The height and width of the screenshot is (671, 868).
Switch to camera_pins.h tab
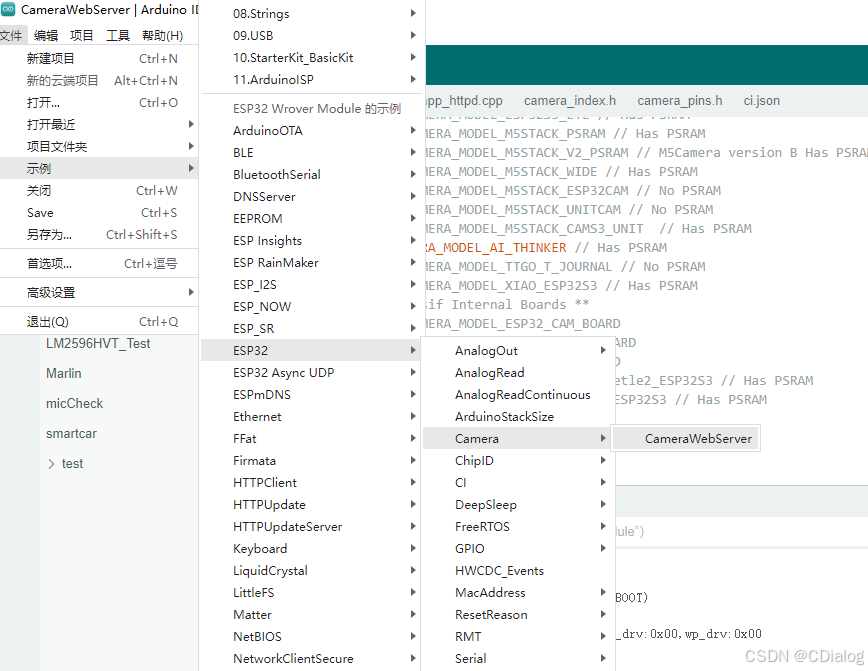(x=679, y=101)
